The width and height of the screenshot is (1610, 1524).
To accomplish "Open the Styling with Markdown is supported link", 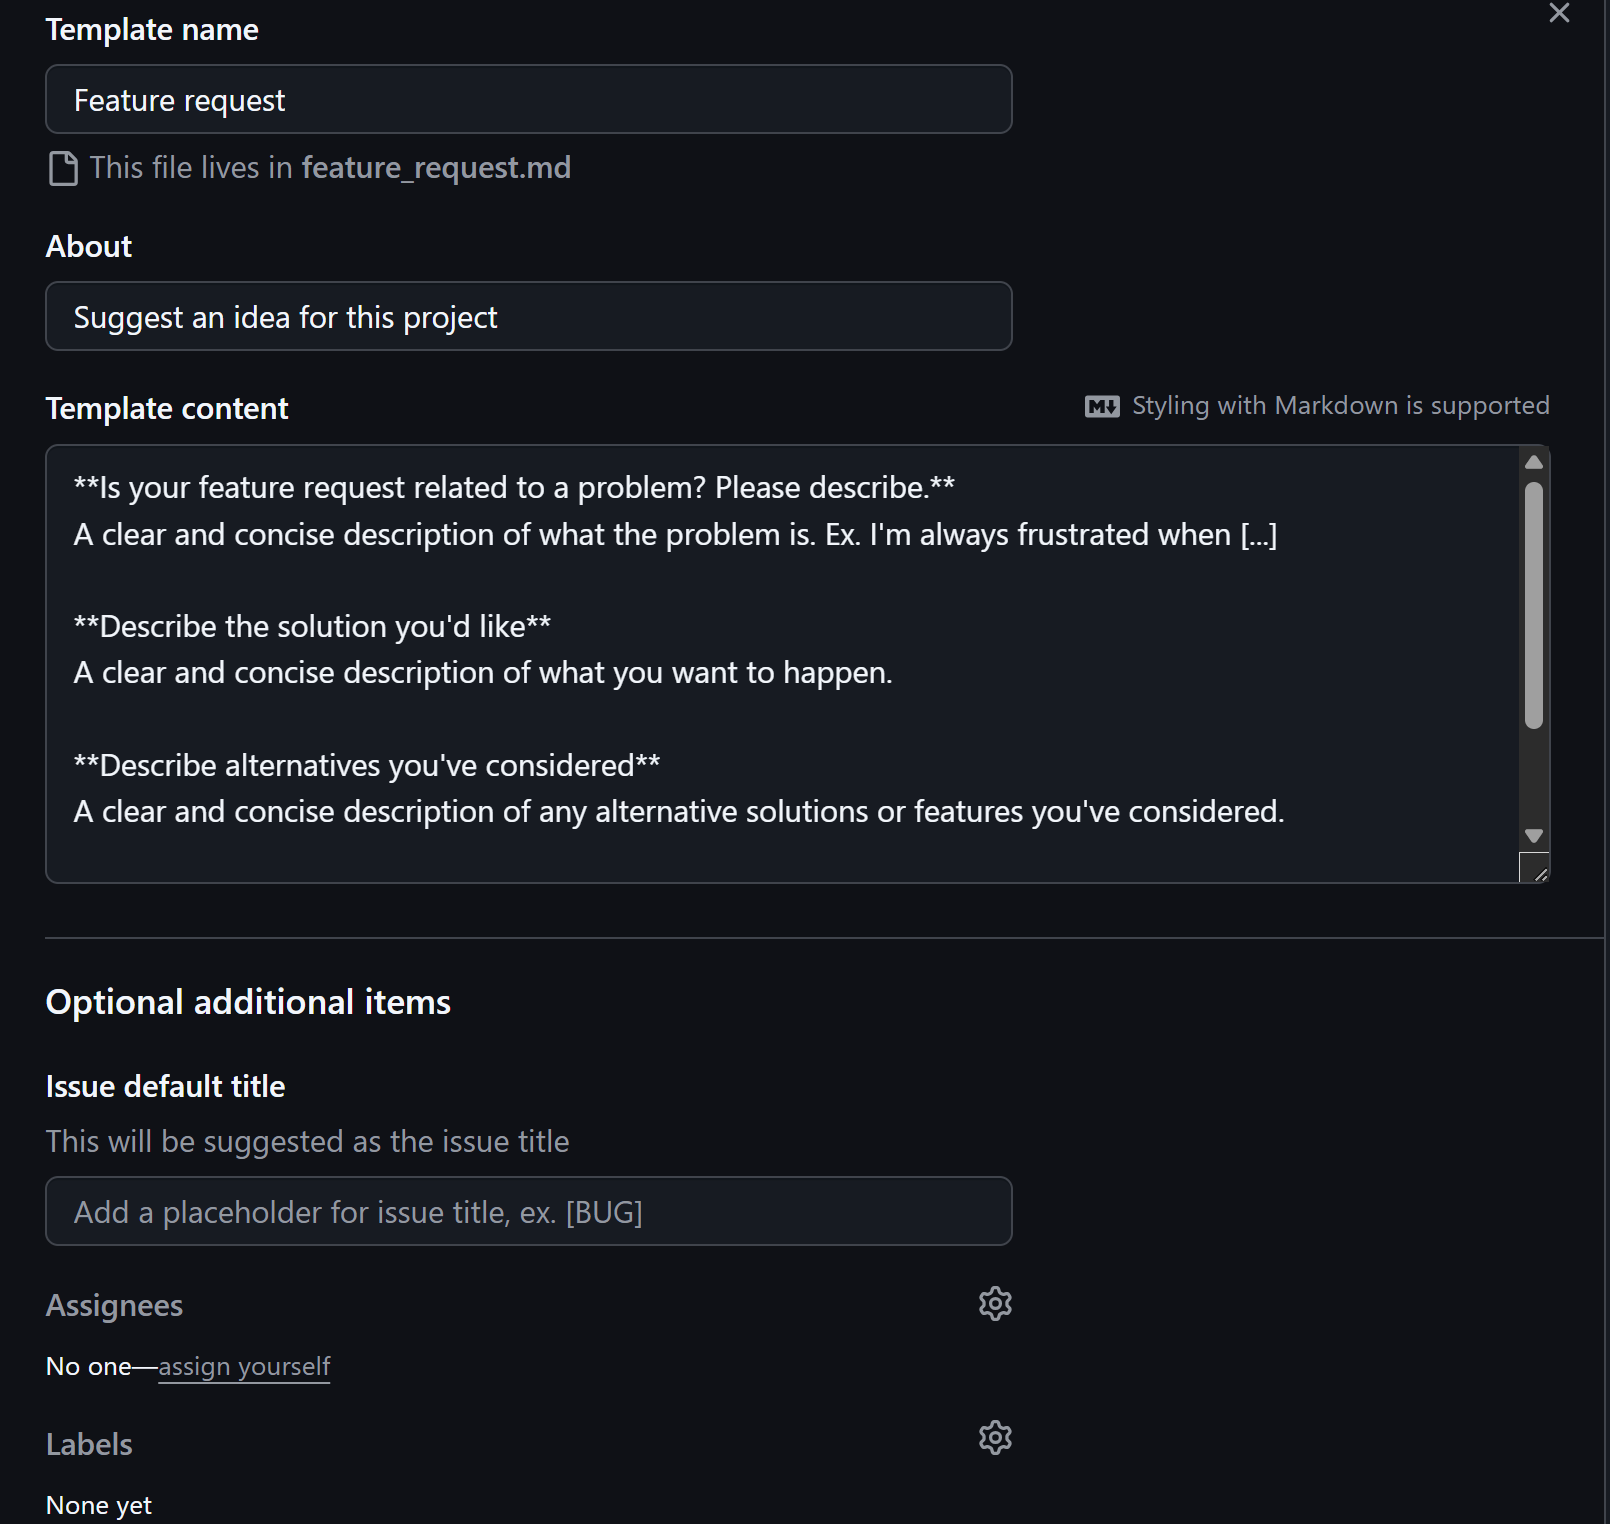I will point(1340,406).
